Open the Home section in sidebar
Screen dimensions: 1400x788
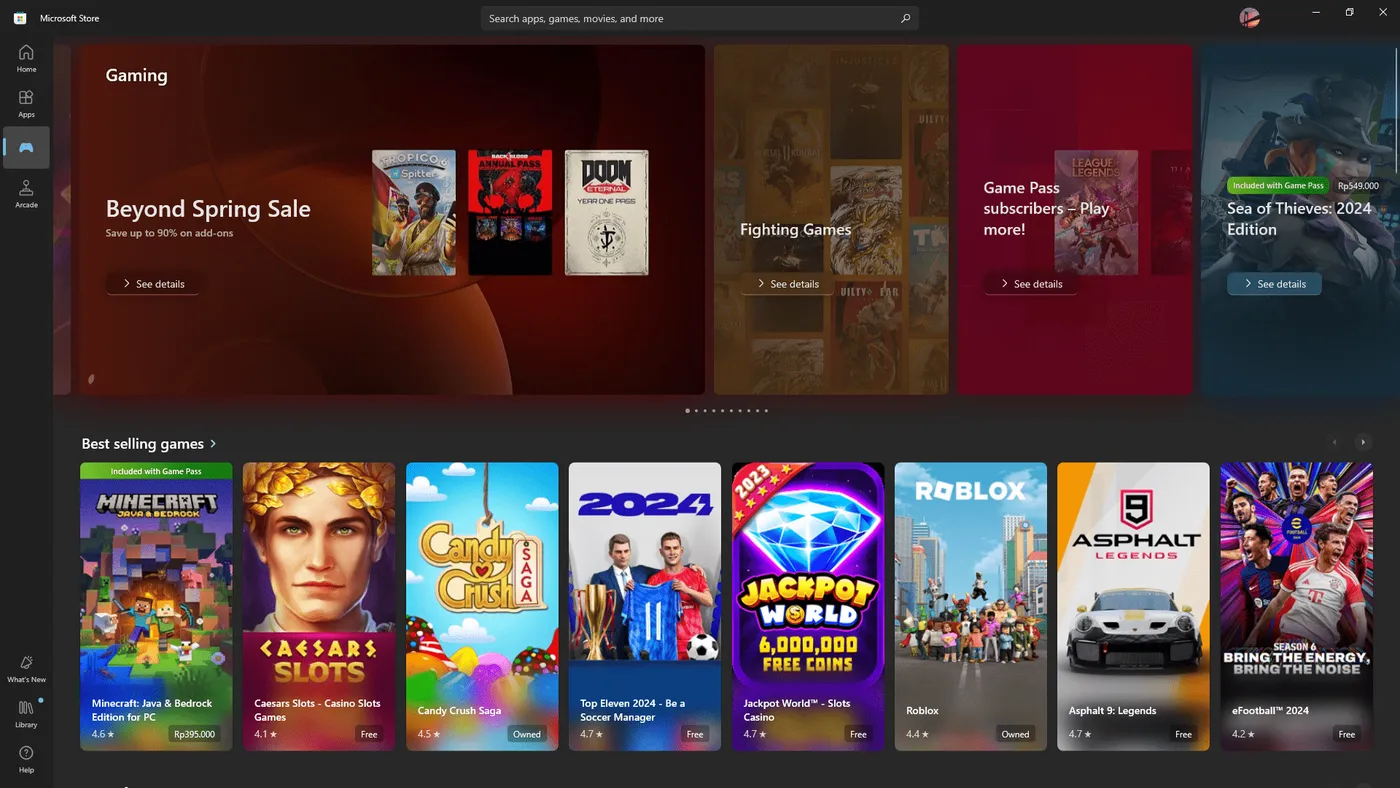(26, 58)
